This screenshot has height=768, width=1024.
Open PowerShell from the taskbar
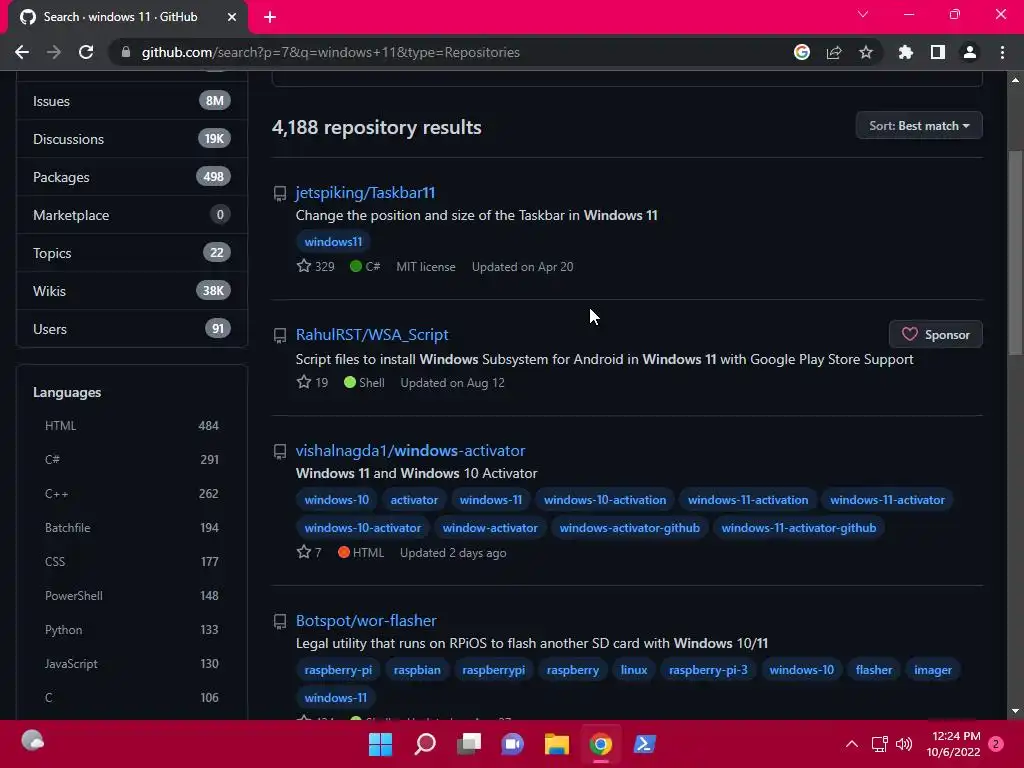point(645,743)
